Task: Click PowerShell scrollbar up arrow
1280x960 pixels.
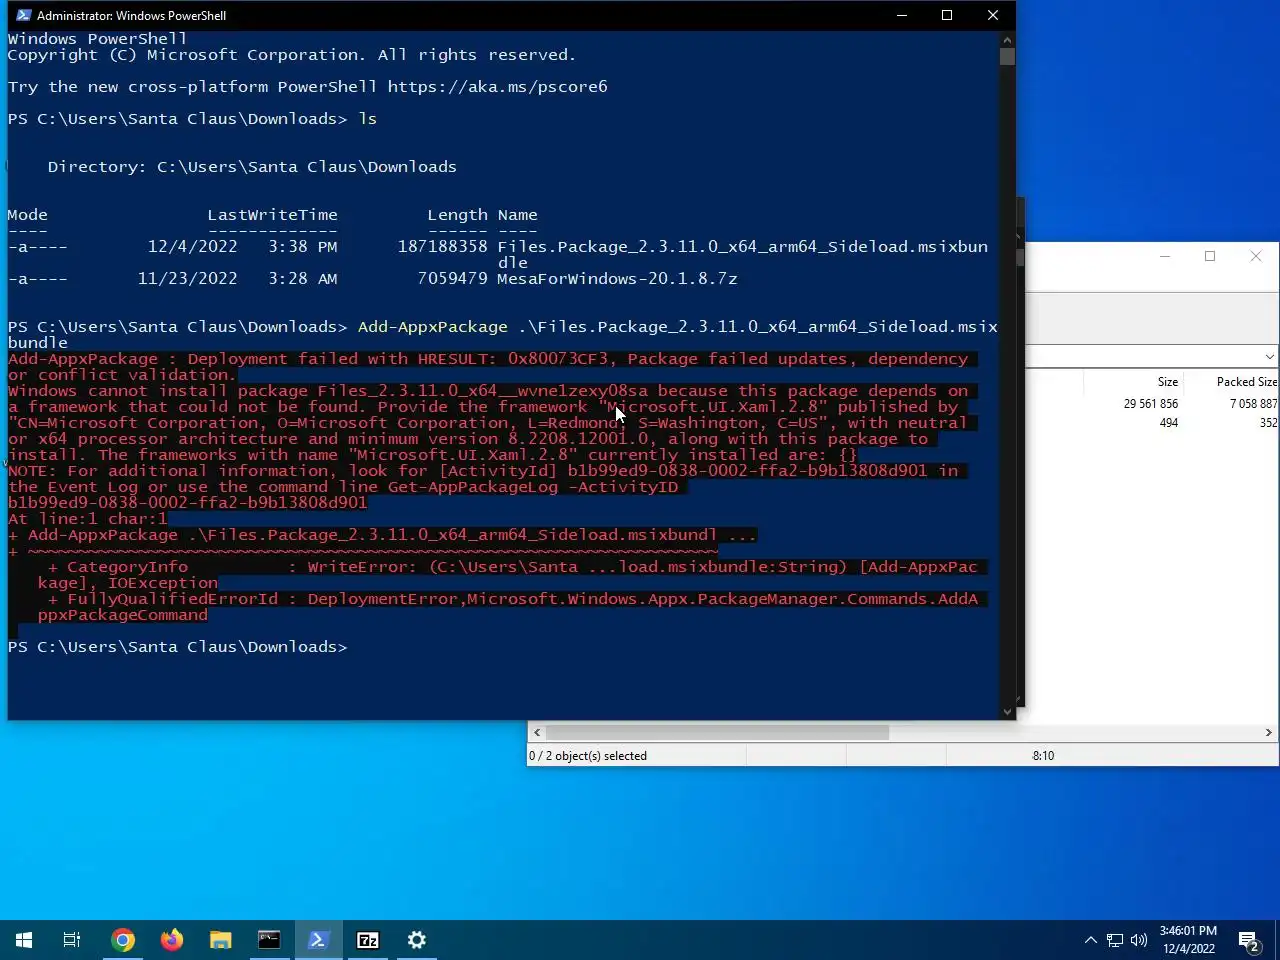Action: point(1007,39)
